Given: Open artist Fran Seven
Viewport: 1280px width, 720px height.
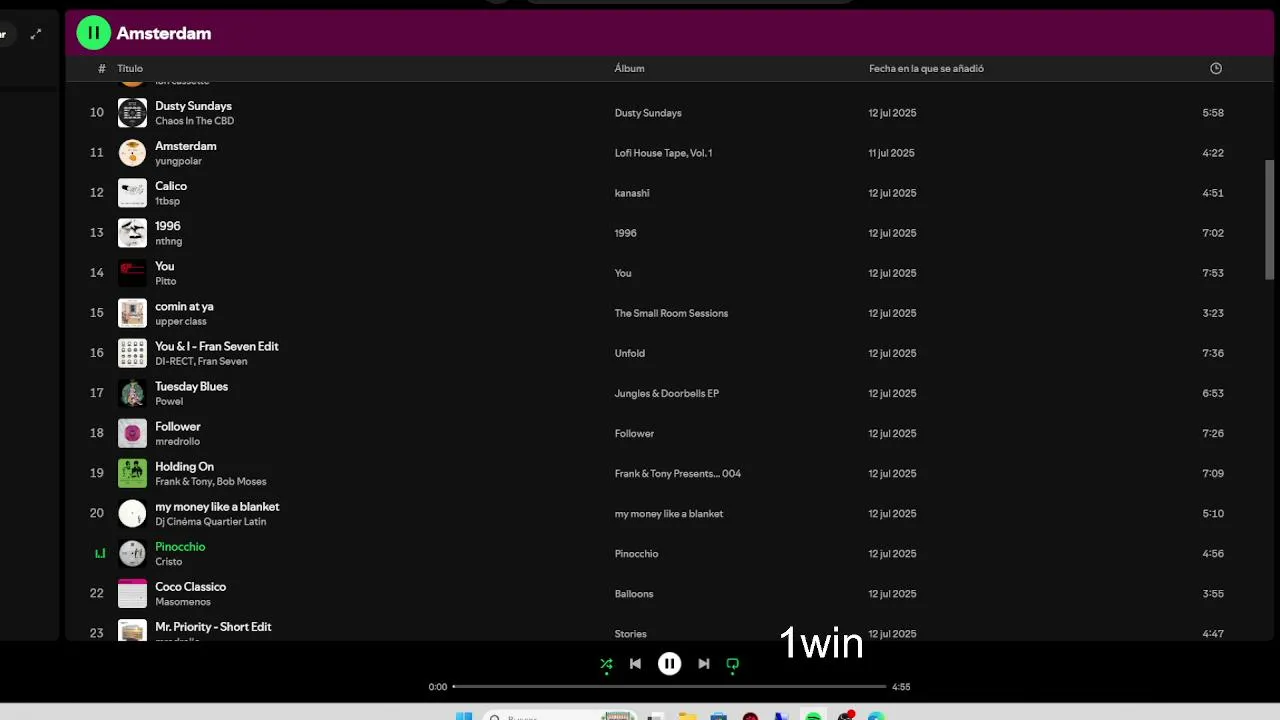Looking at the screenshot, I should point(222,361).
